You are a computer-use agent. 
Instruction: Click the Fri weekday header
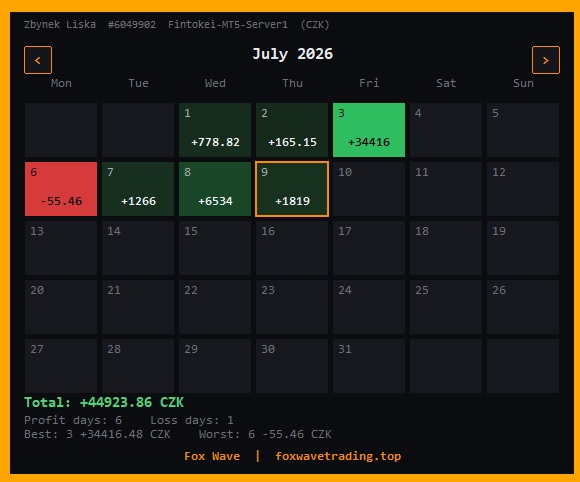pyautogui.click(x=369, y=83)
